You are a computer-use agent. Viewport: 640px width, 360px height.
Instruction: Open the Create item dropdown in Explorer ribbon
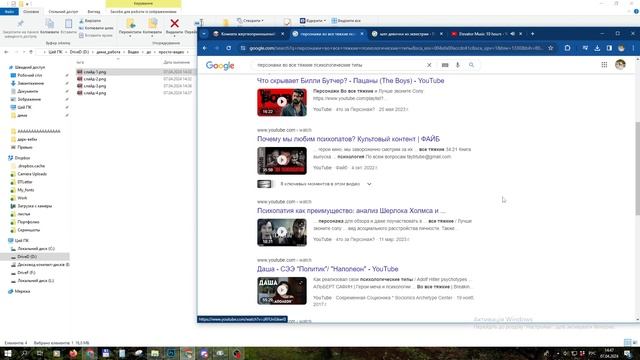coord(251,20)
